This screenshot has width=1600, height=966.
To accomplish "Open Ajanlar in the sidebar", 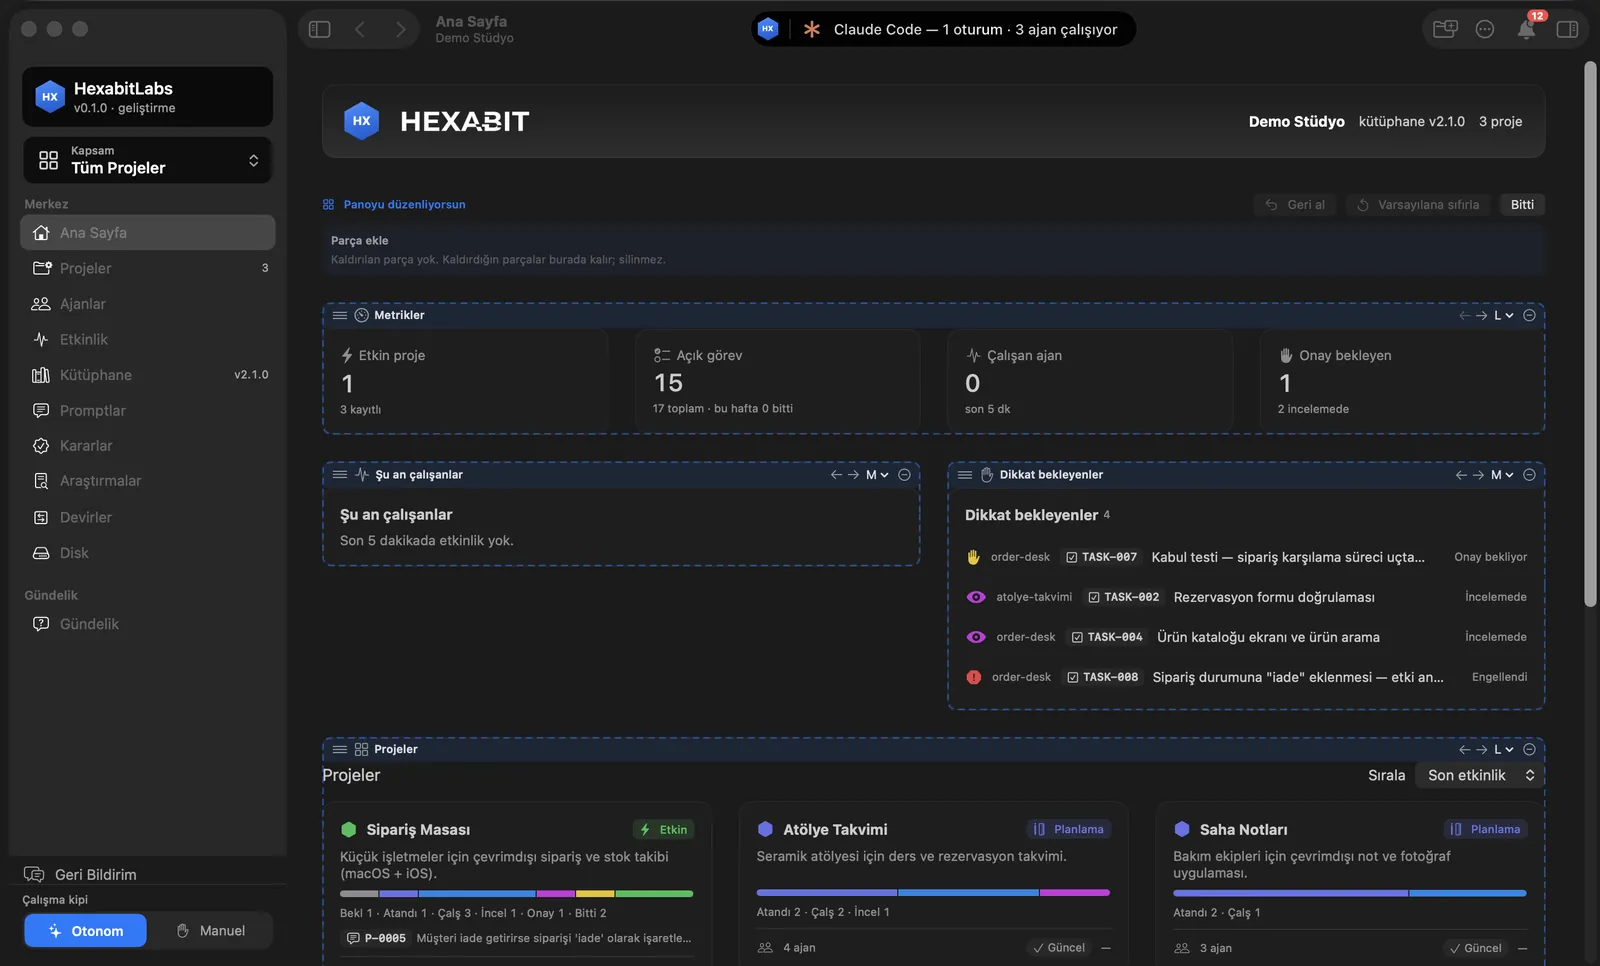I will pyautogui.click(x=148, y=304).
